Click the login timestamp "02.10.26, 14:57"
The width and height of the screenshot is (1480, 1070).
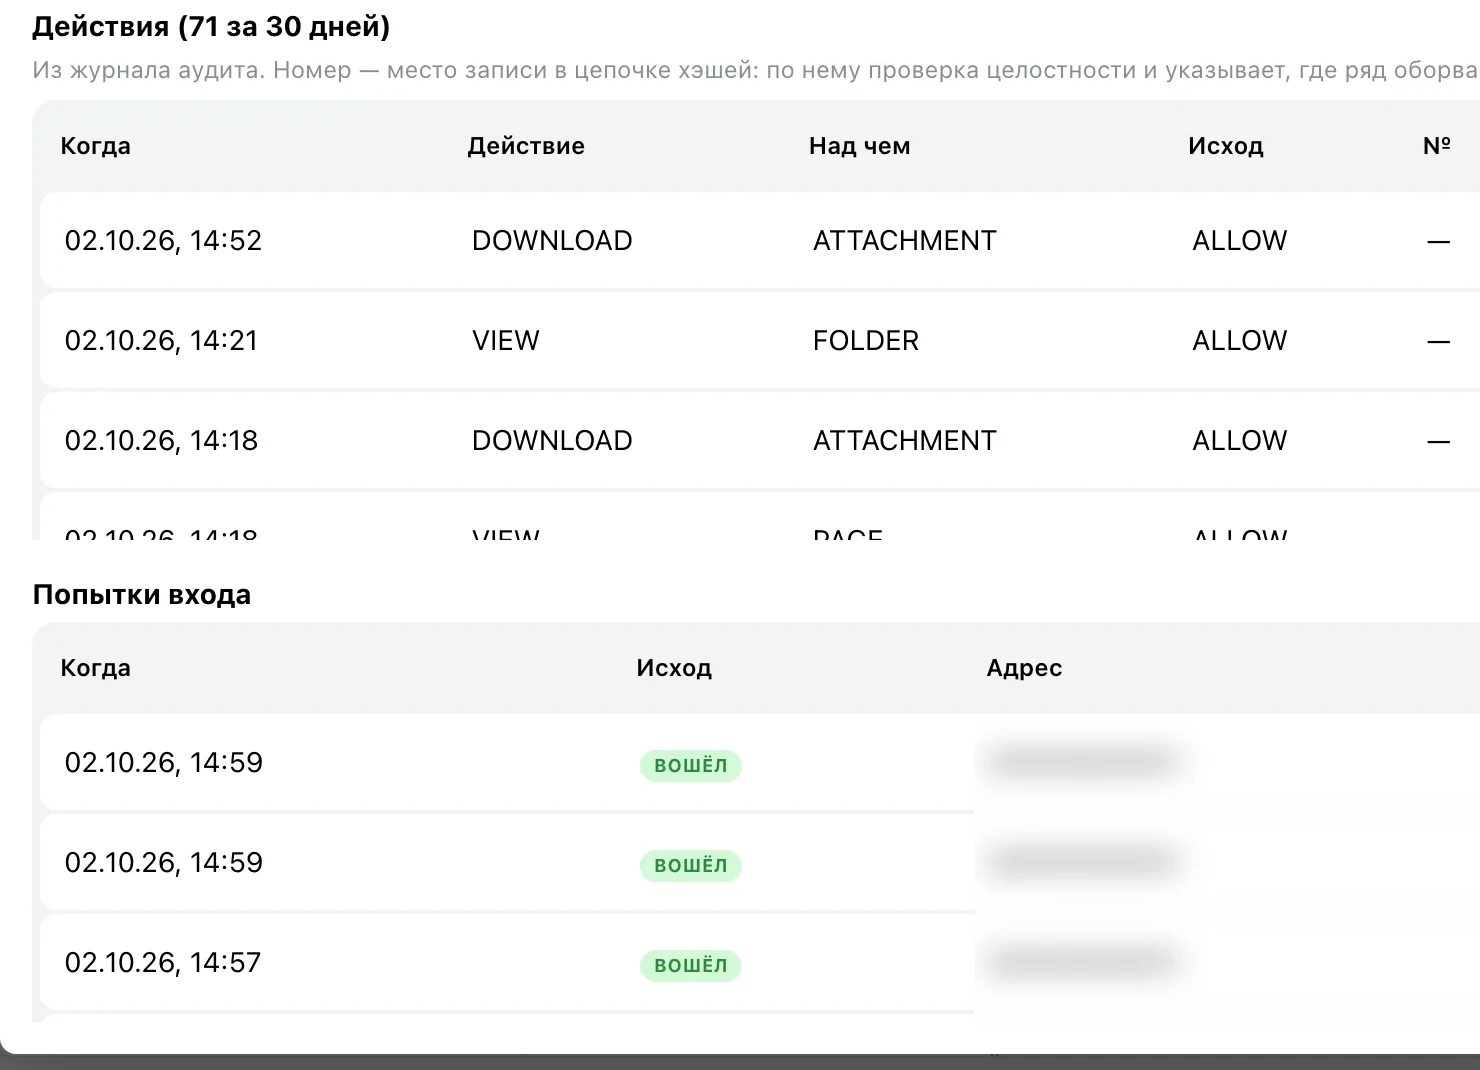coord(163,962)
